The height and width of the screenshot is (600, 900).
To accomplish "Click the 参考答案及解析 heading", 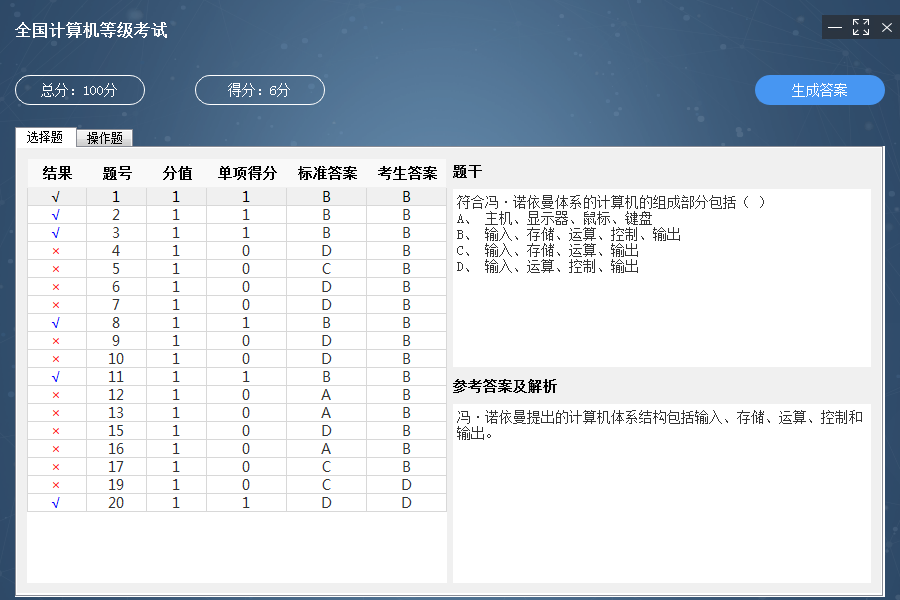I will [505, 386].
